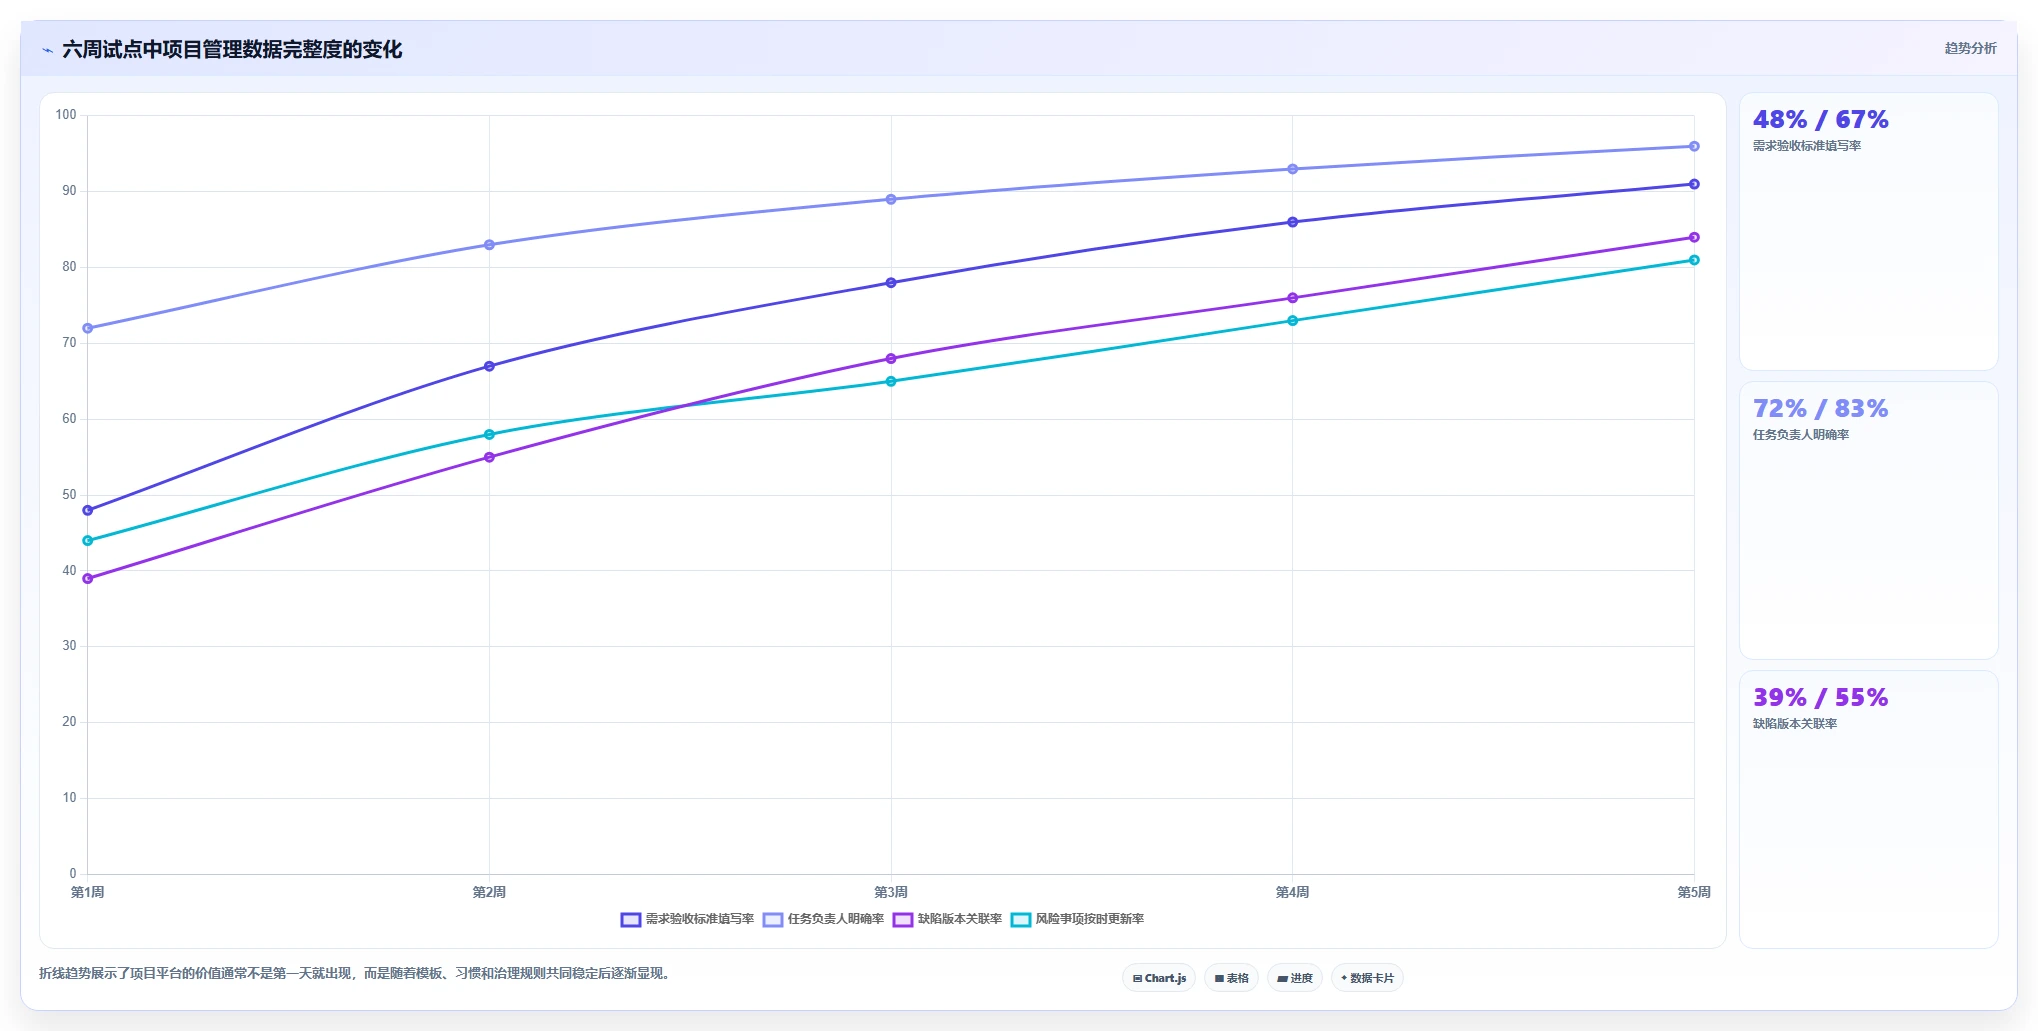Toggle the 任务负责人明确率 legend item
This screenshot has height=1031, width=2038.
coord(823,919)
